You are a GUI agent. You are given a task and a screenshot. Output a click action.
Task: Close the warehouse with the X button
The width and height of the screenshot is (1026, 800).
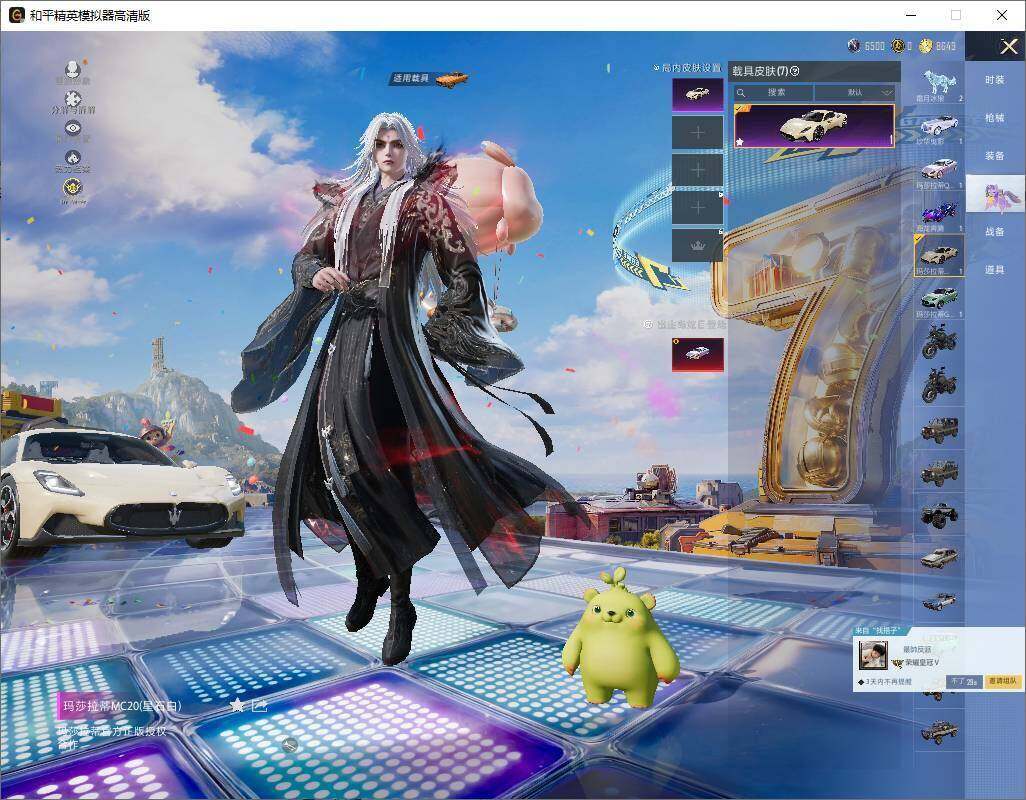(x=1008, y=46)
